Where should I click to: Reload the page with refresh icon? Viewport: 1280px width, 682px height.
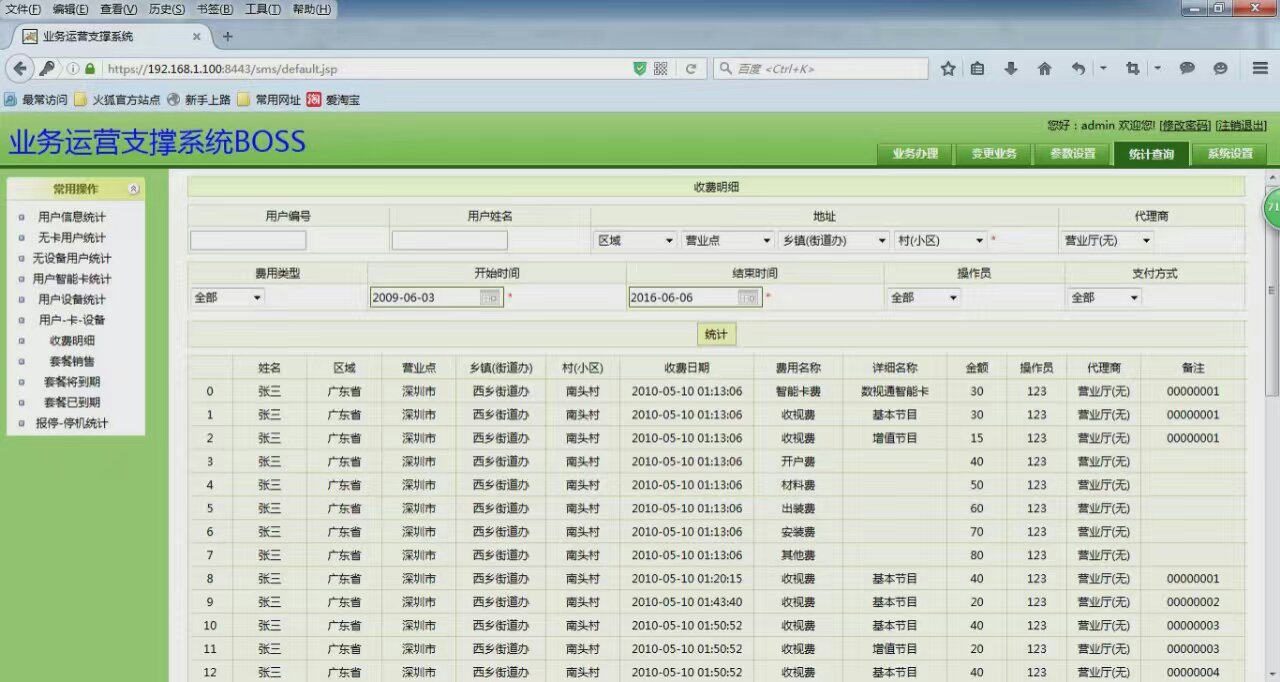pyautogui.click(x=690, y=69)
